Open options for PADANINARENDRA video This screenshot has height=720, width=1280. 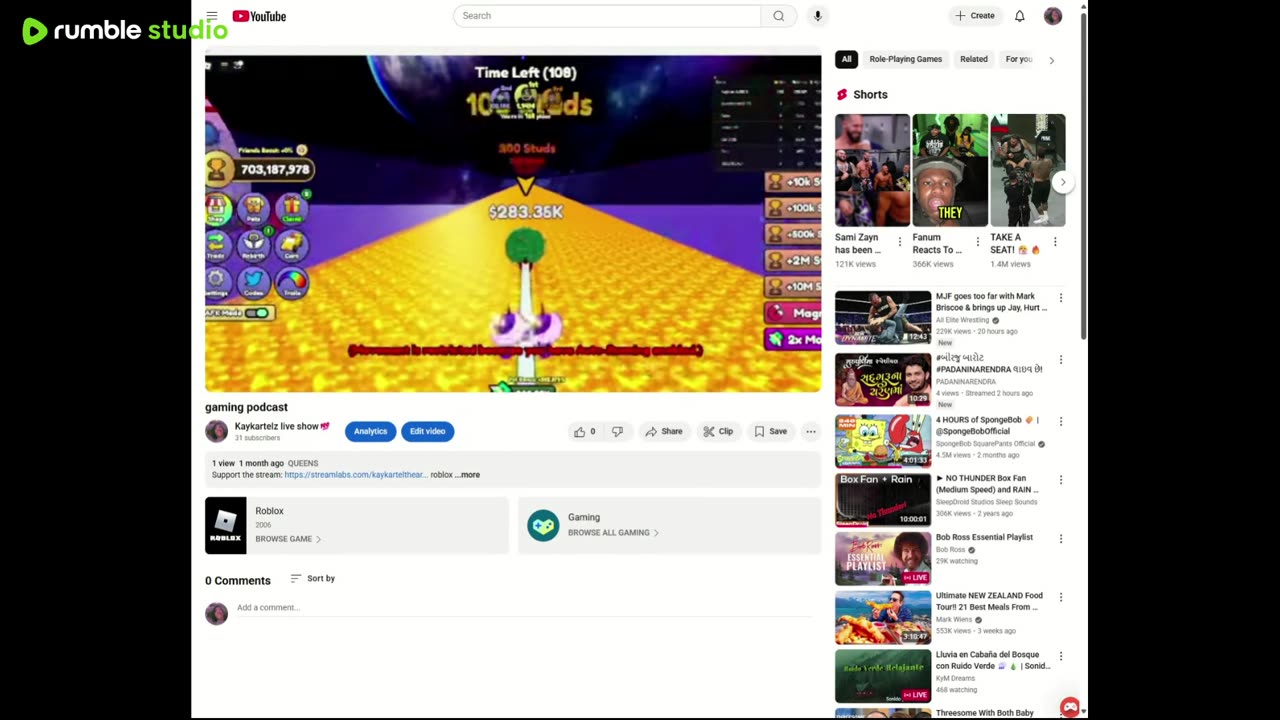coord(1061,360)
